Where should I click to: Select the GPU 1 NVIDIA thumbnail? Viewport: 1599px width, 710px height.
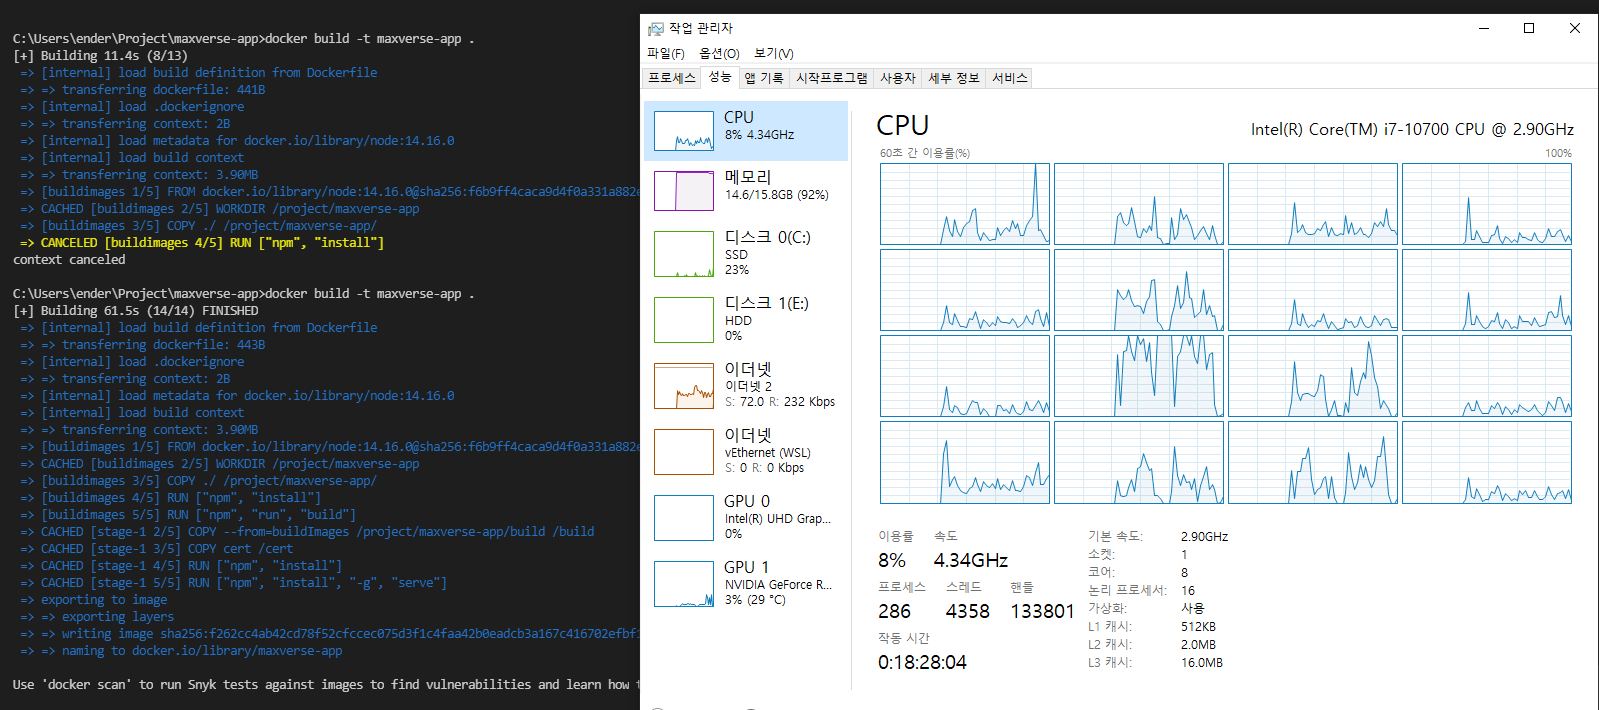[x=684, y=583]
